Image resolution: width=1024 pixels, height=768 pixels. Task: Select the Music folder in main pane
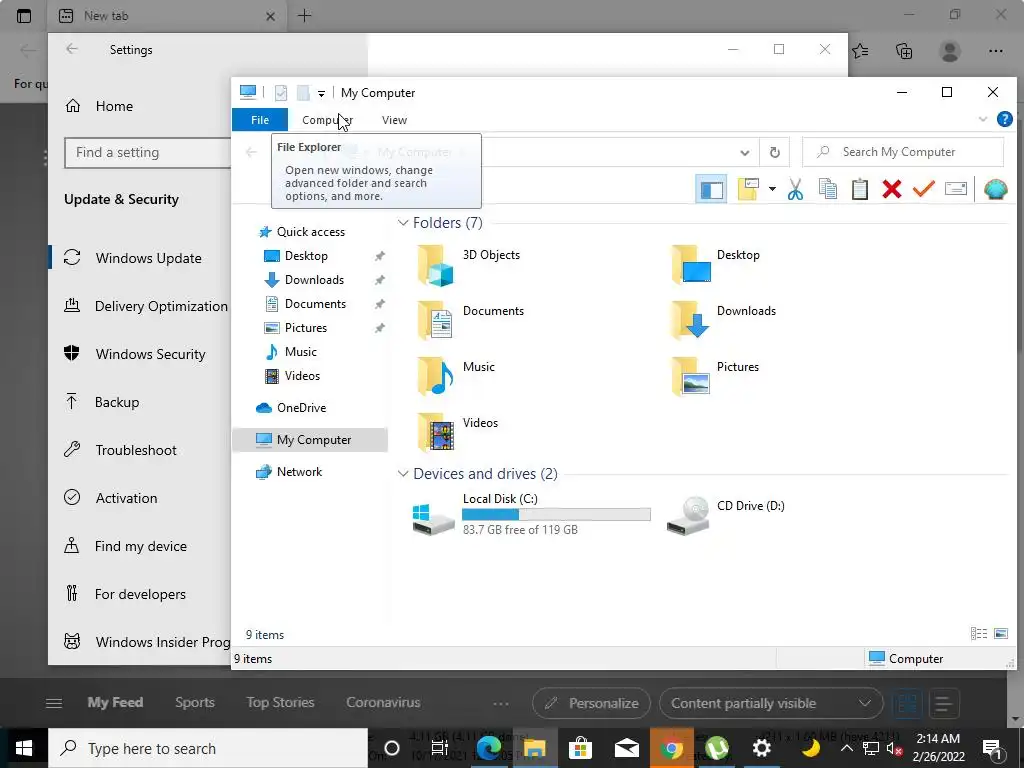coord(456,376)
